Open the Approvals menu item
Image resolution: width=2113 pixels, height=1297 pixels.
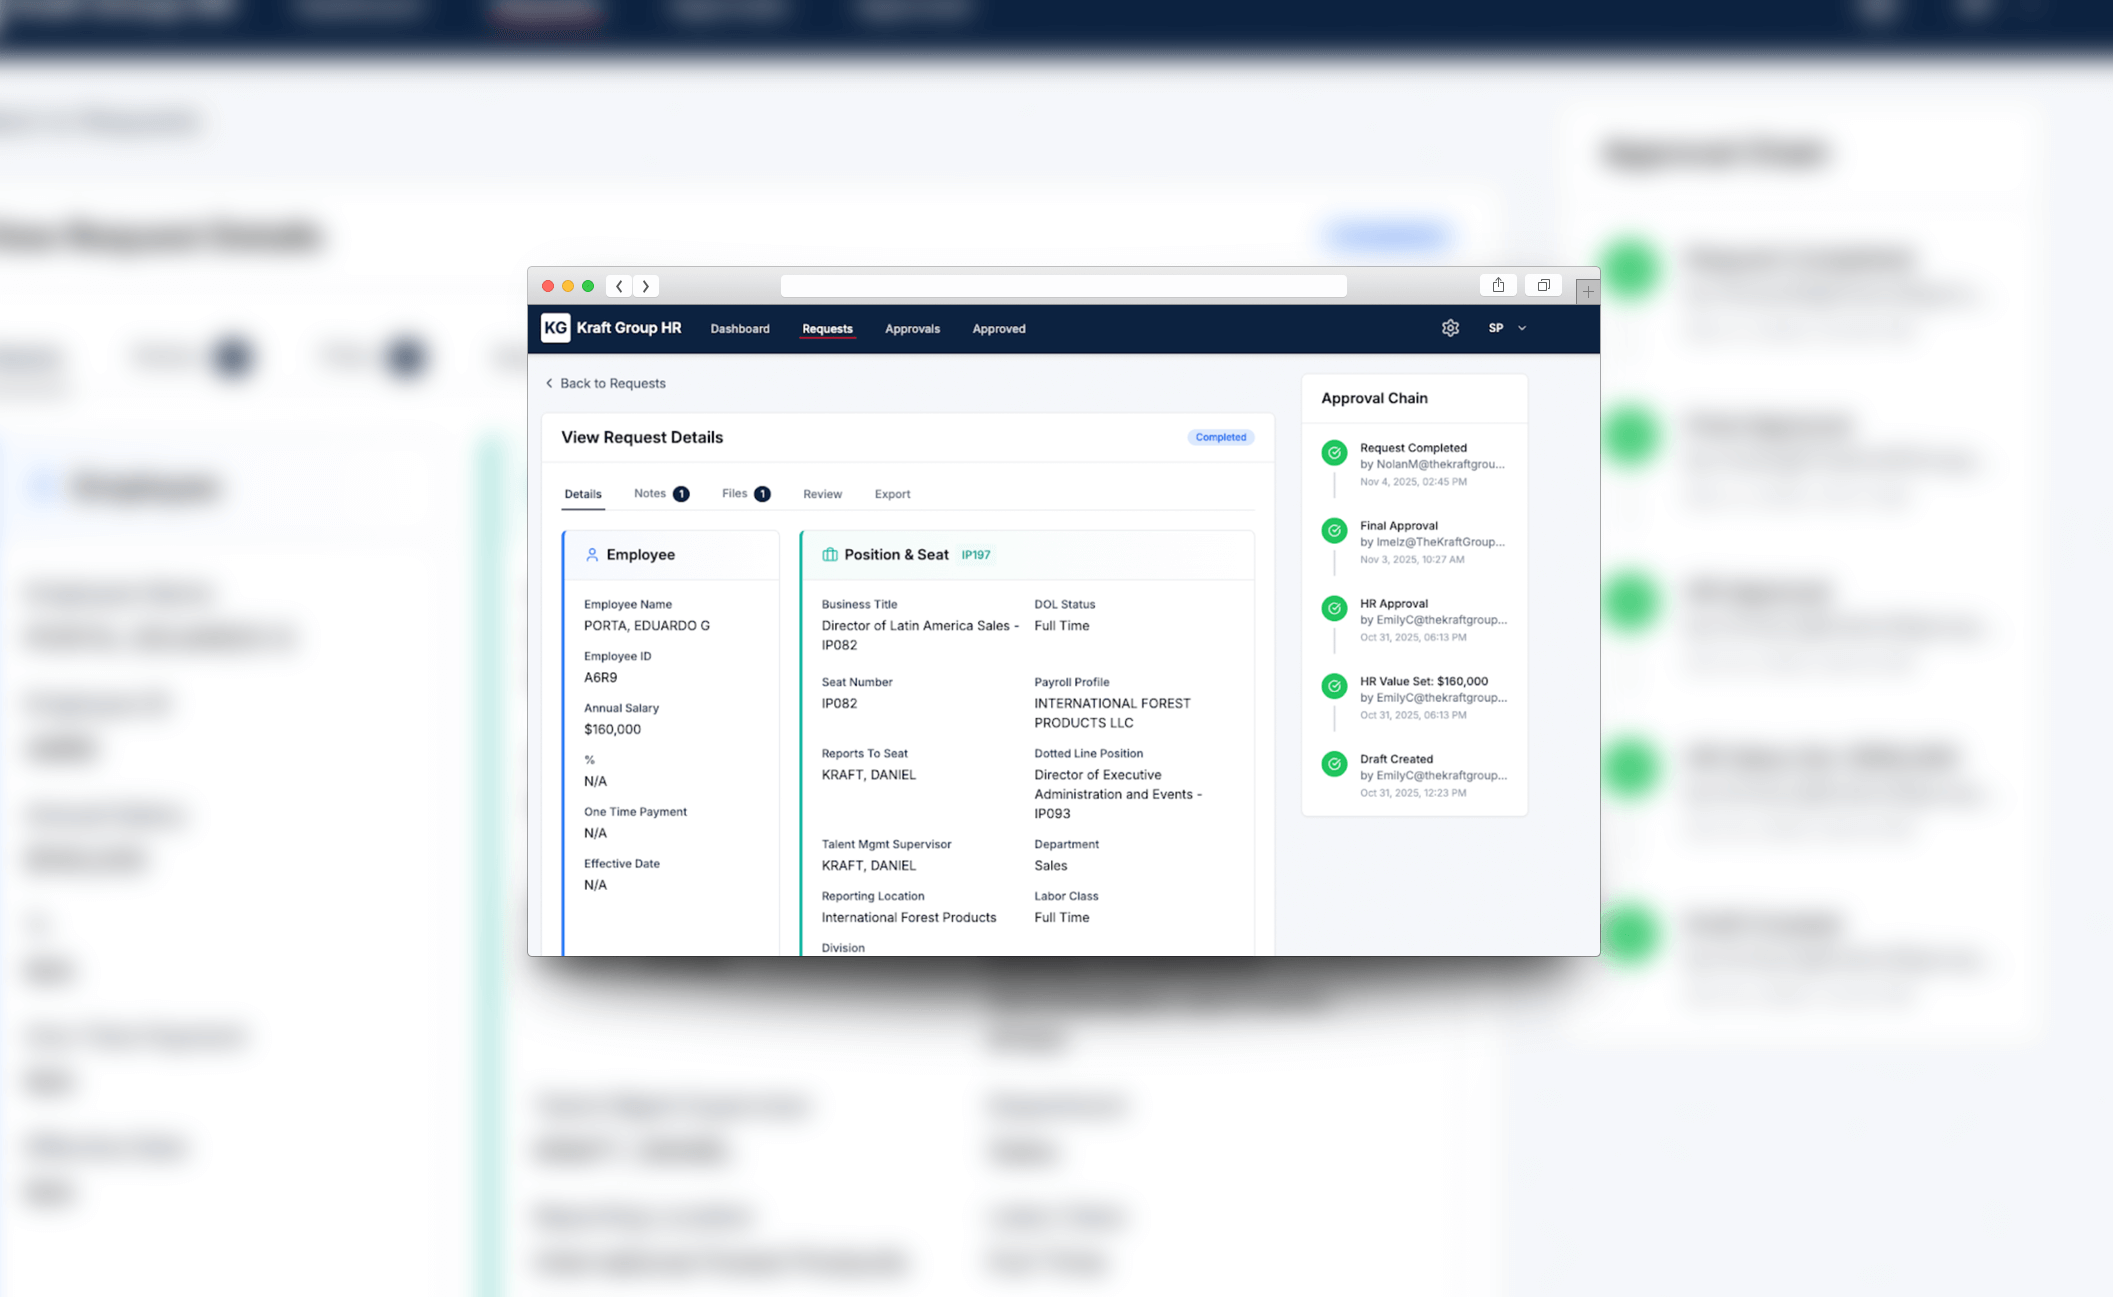click(912, 328)
